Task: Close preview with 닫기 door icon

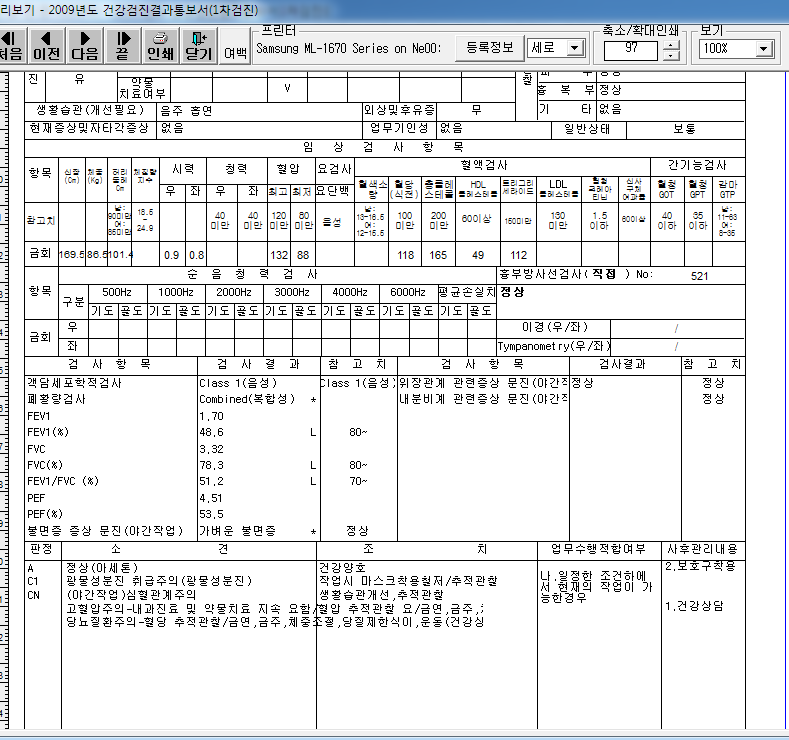Action: tap(199, 46)
